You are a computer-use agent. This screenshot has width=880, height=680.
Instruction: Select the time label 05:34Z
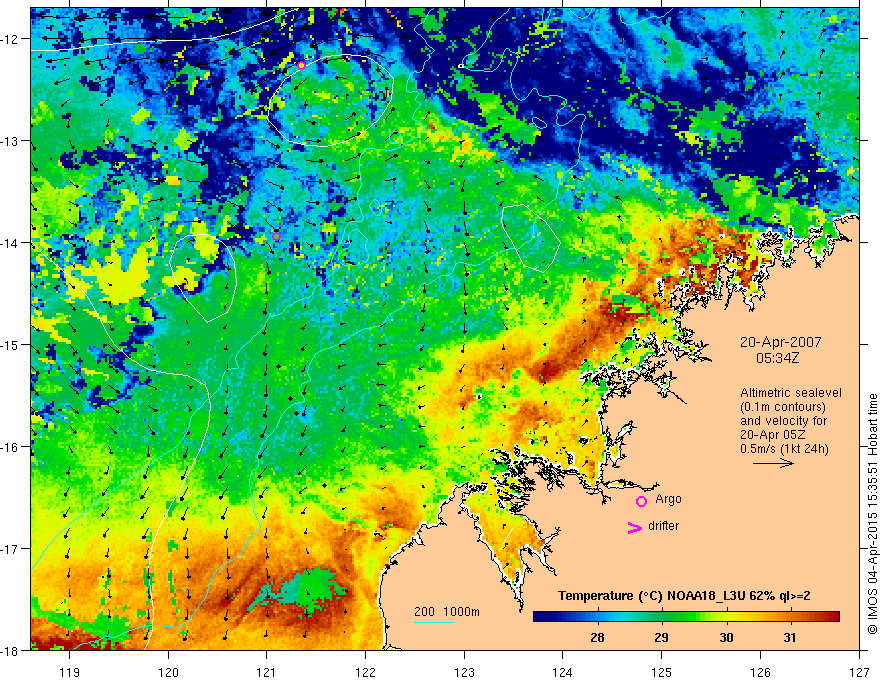[777, 358]
